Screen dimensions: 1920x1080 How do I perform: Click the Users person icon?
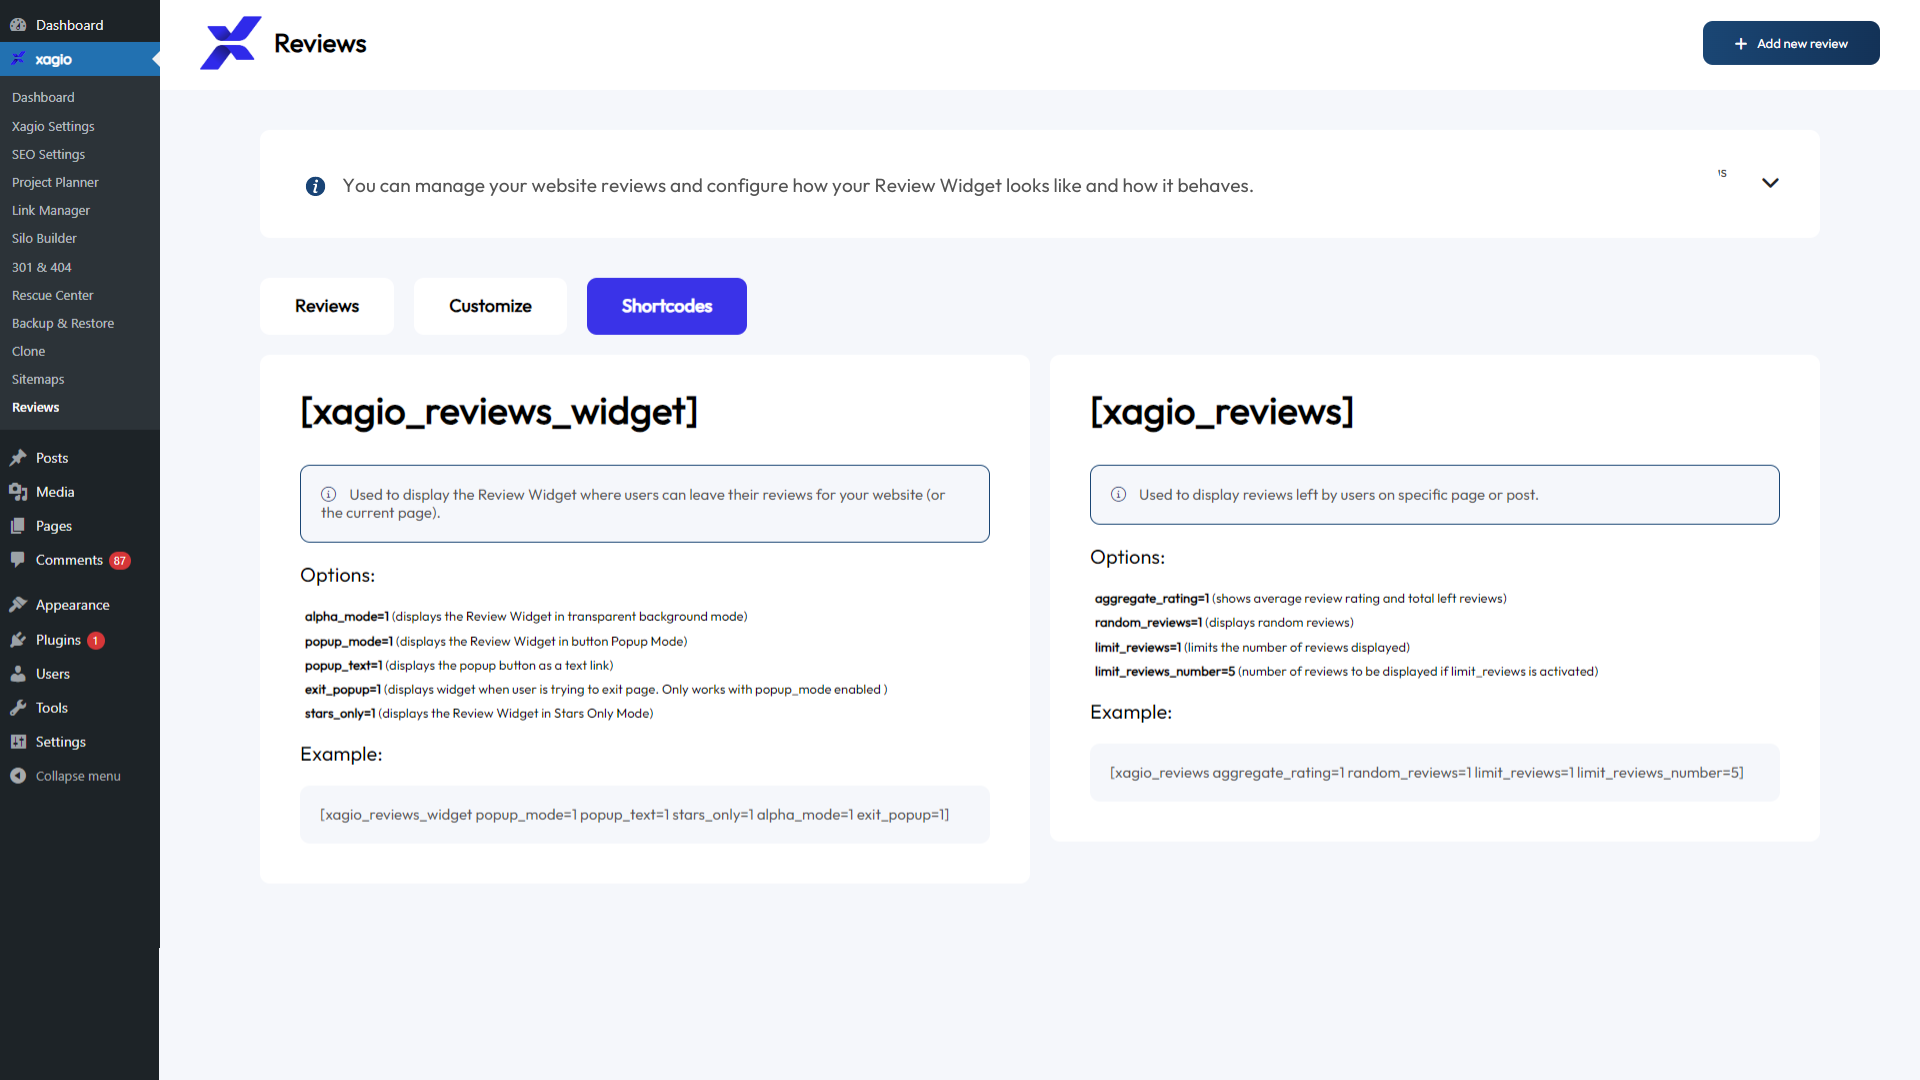(18, 673)
